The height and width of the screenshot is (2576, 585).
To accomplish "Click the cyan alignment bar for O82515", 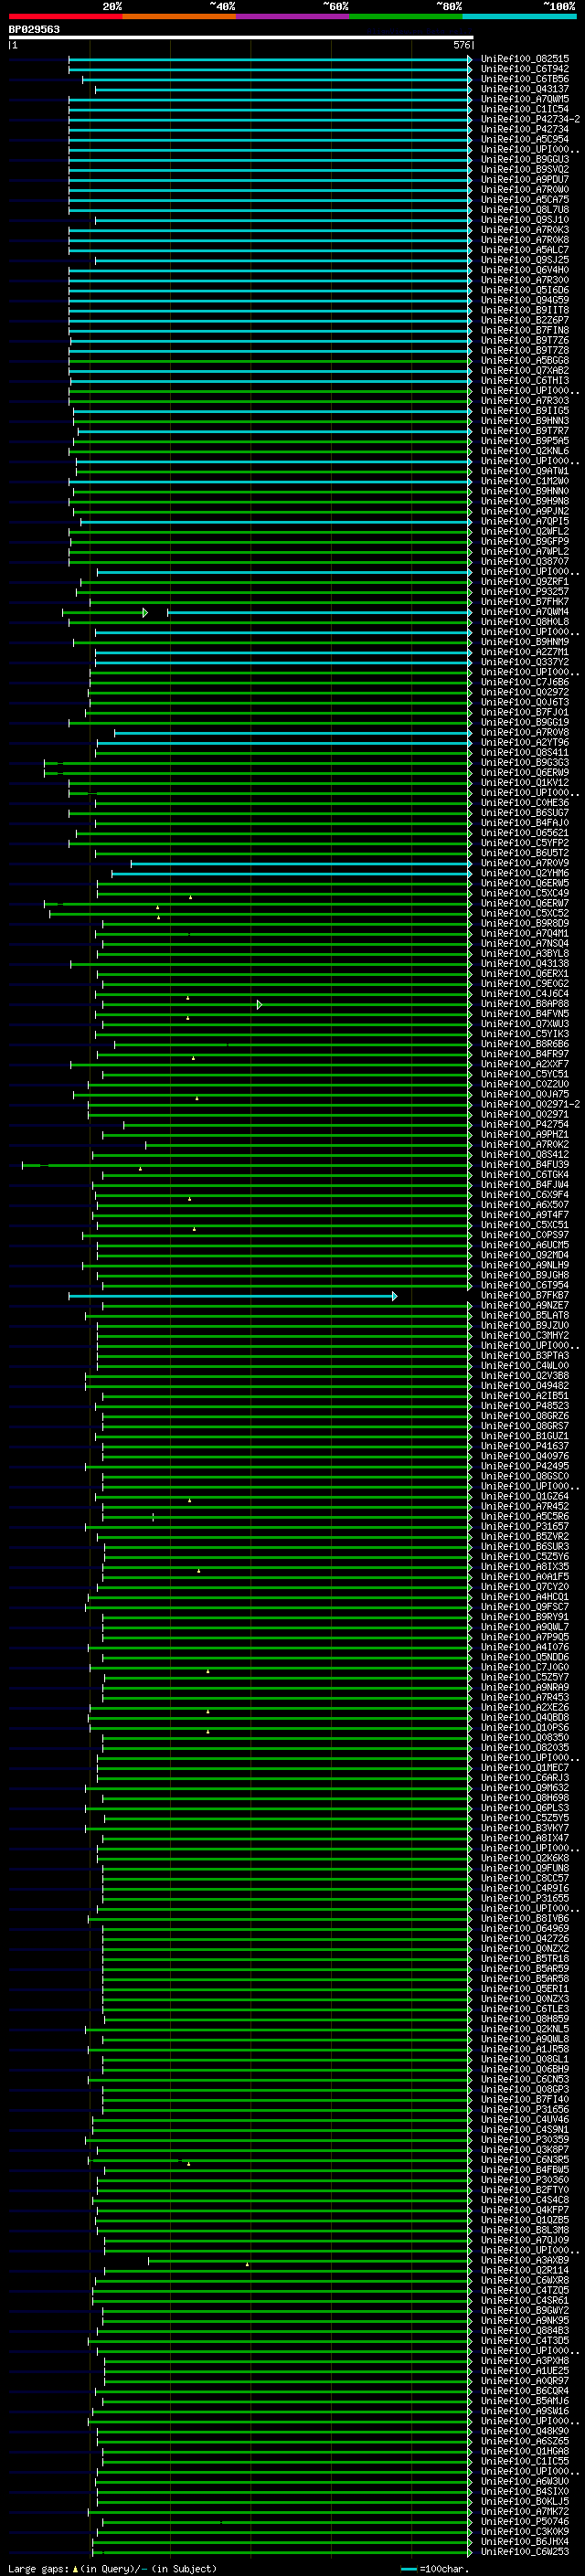I will pyautogui.click(x=270, y=60).
